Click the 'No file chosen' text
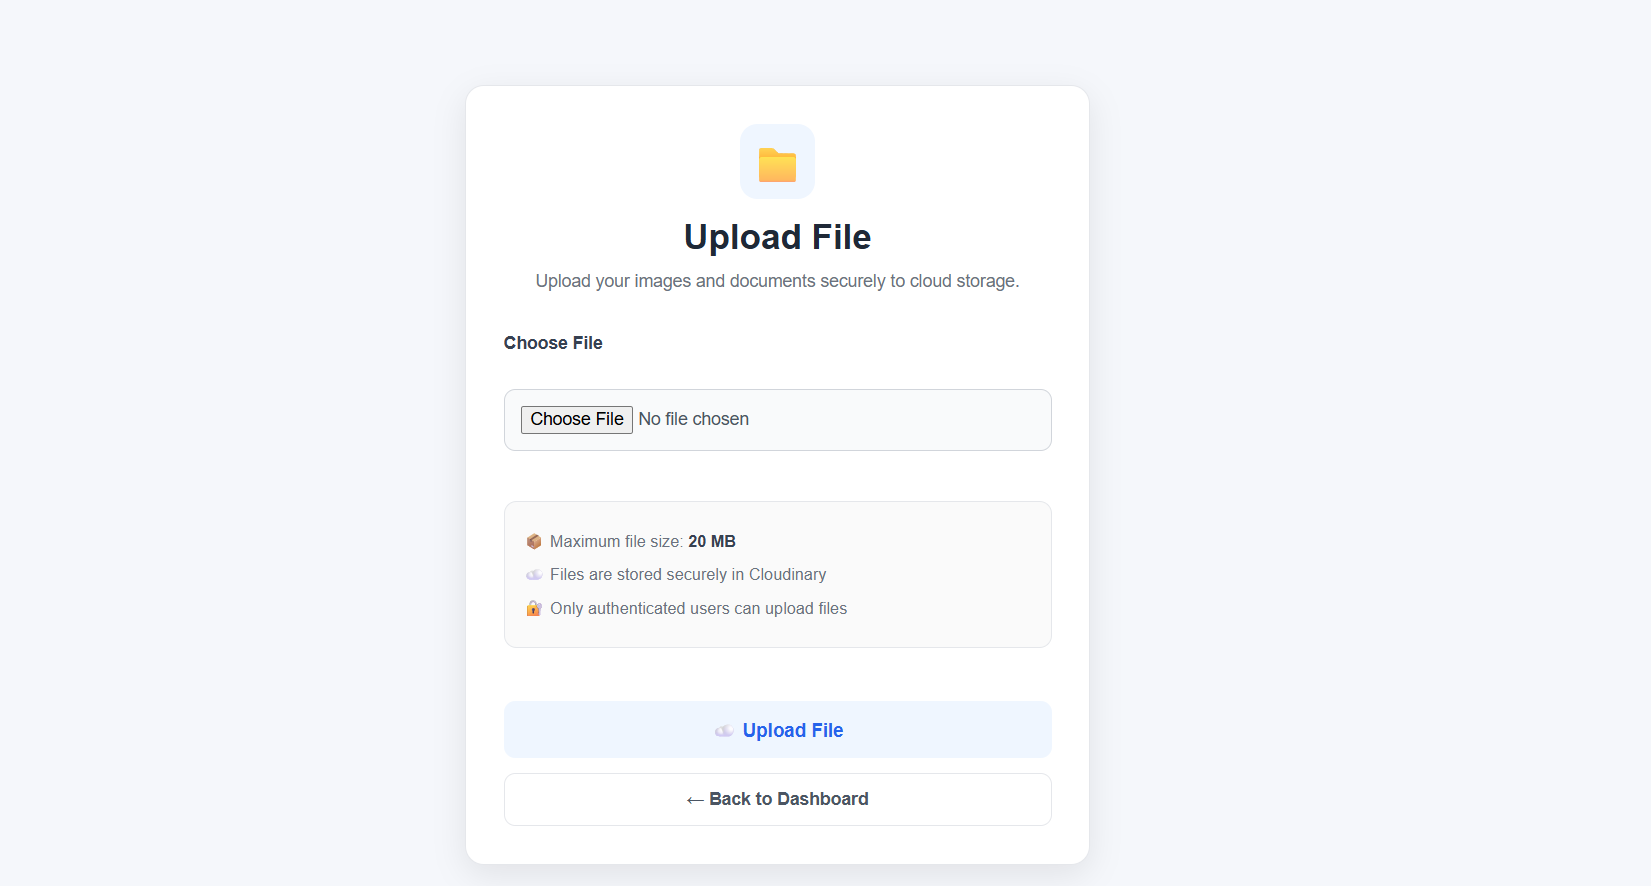Viewport: 1651px width, 886px height. point(694,419)
